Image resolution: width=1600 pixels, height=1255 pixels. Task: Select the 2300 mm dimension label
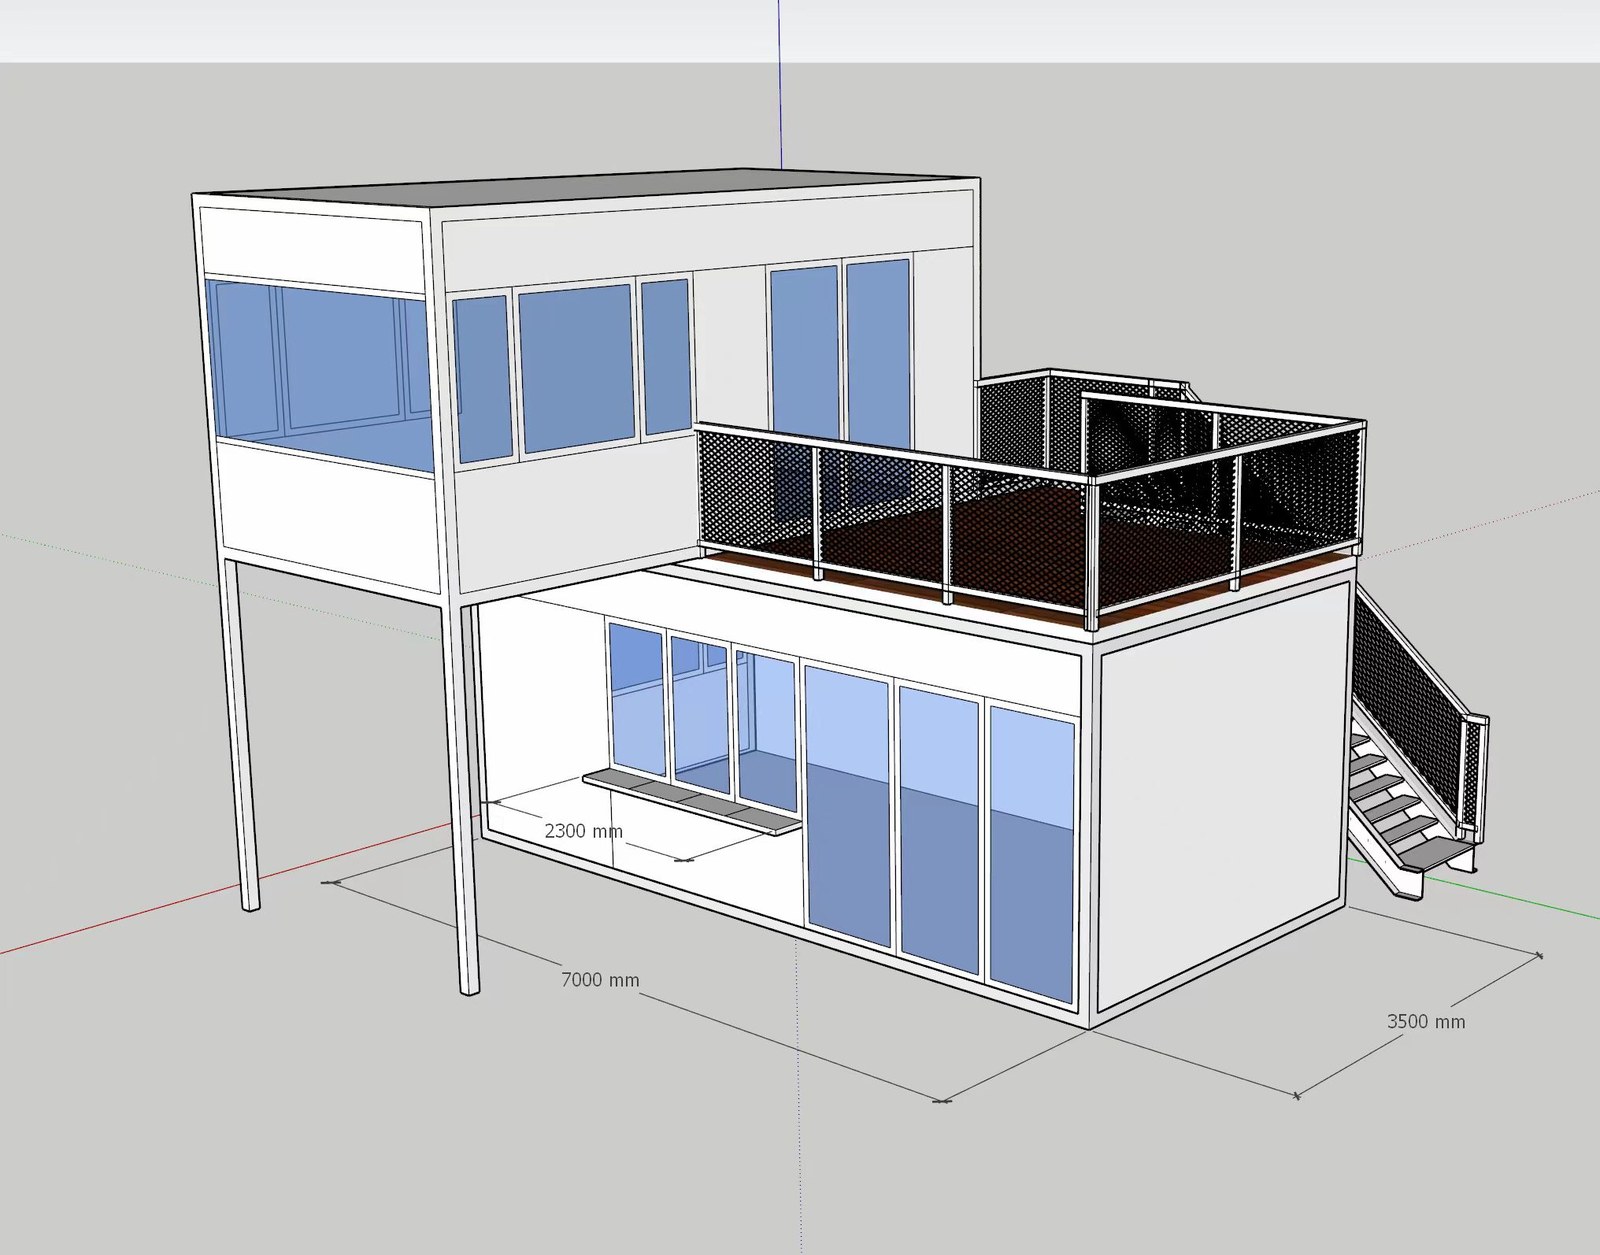pos(583,831)
